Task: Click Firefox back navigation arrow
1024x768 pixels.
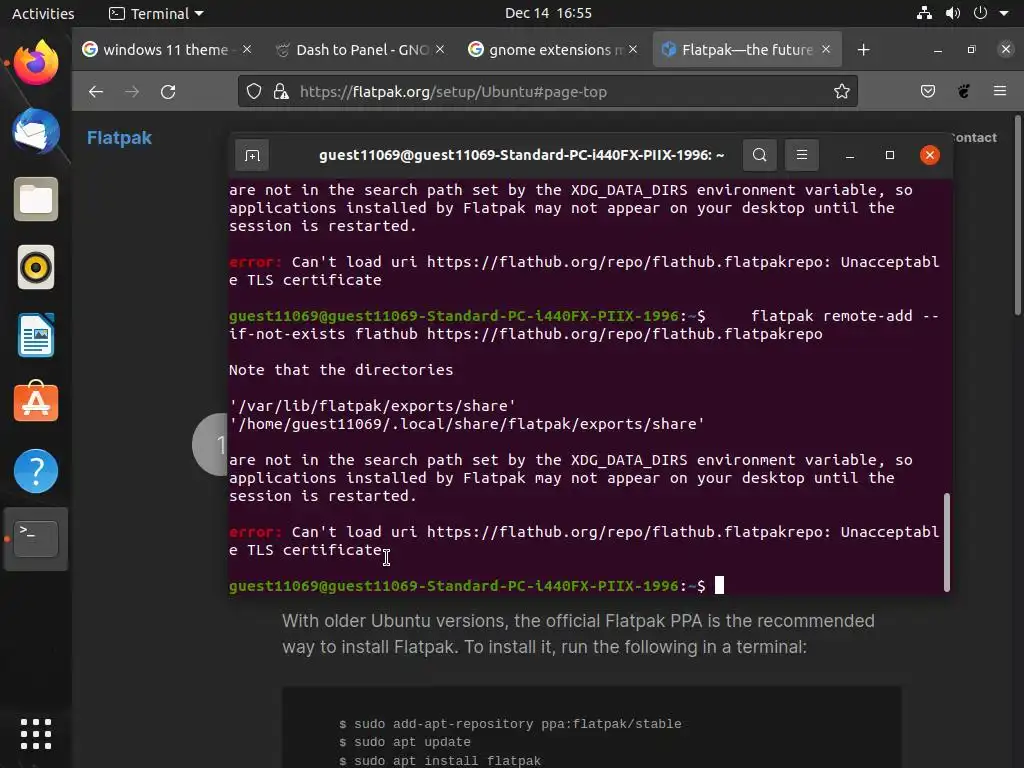Action: (x=96, y=91)
